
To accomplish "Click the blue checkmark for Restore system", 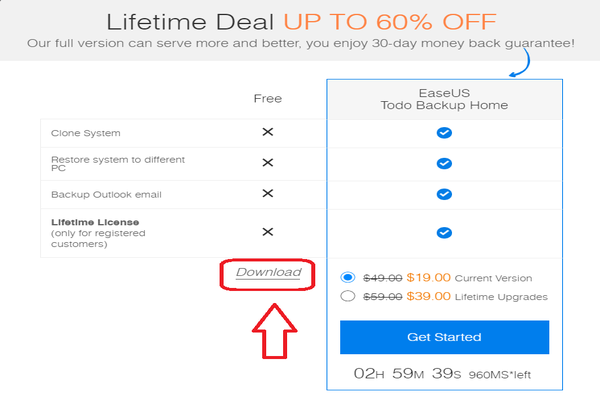I will point(444,163).
